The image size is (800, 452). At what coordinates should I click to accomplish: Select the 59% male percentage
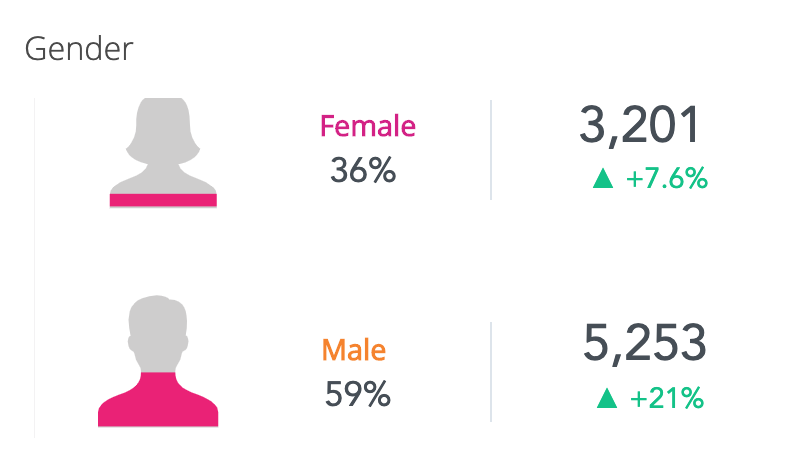coord(357,394)
